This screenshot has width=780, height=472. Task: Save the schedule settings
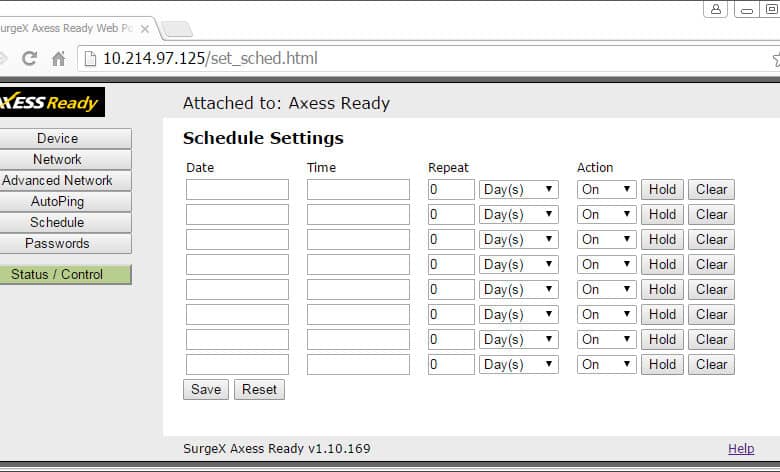point(206,389)
